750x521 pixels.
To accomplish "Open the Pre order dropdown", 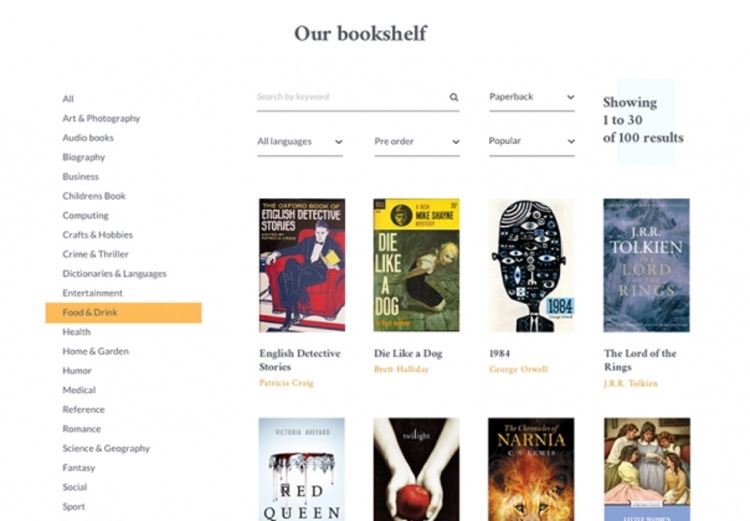I will [417, 142].
